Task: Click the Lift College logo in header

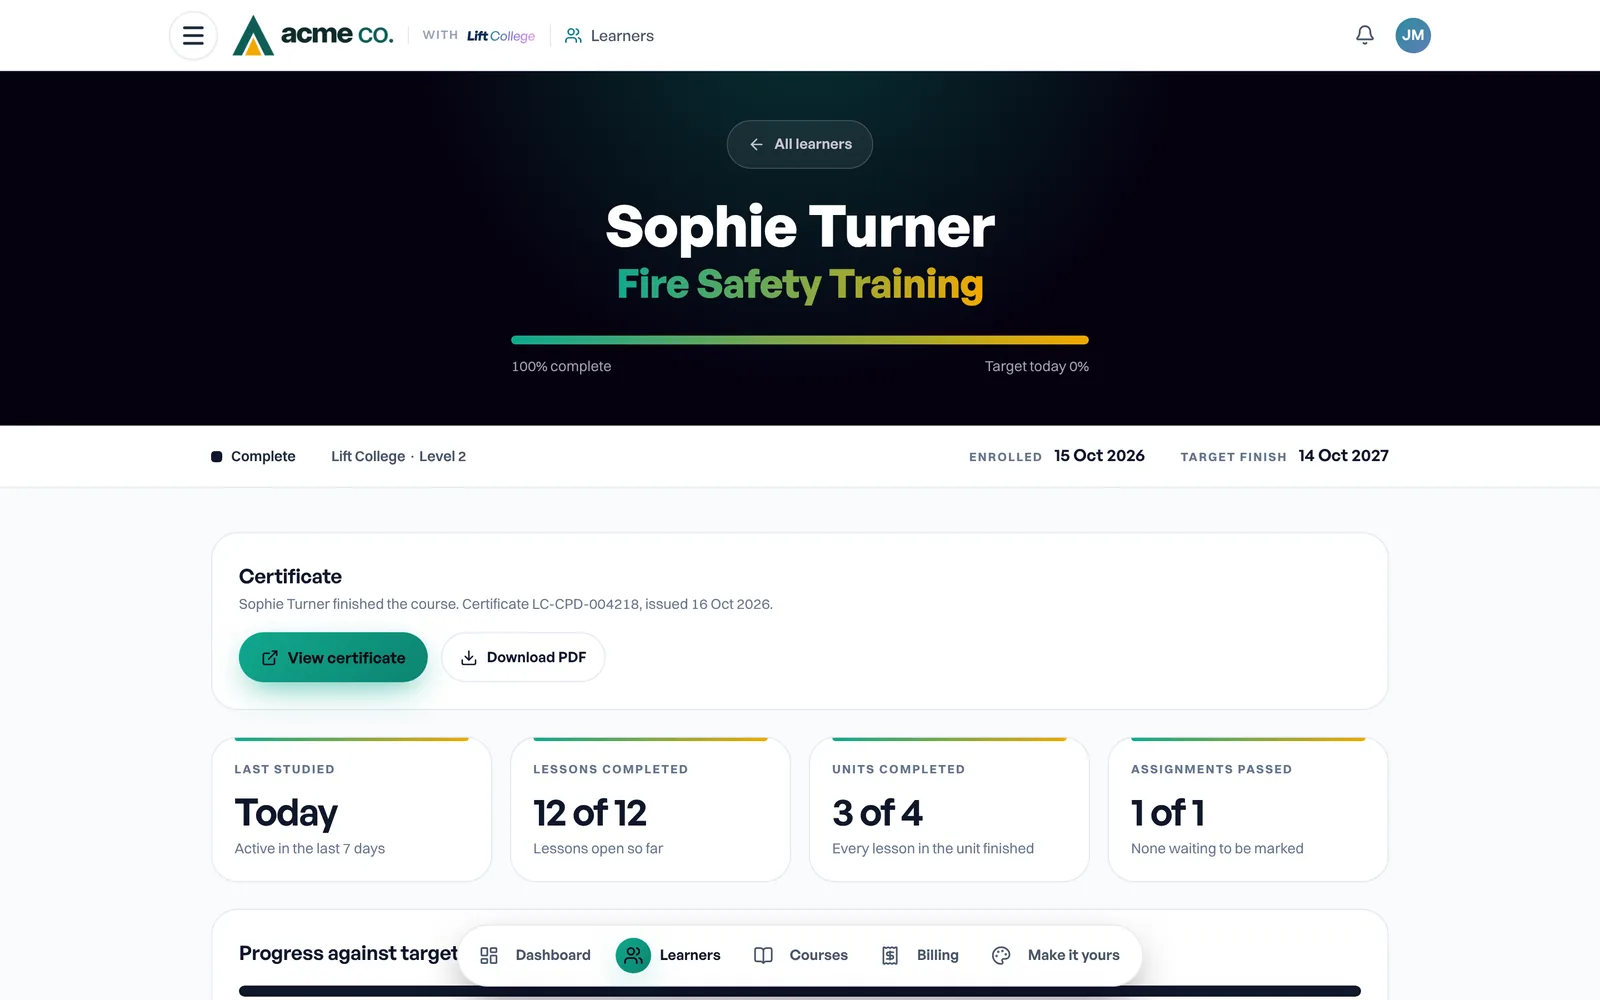Action: (501, 36)
